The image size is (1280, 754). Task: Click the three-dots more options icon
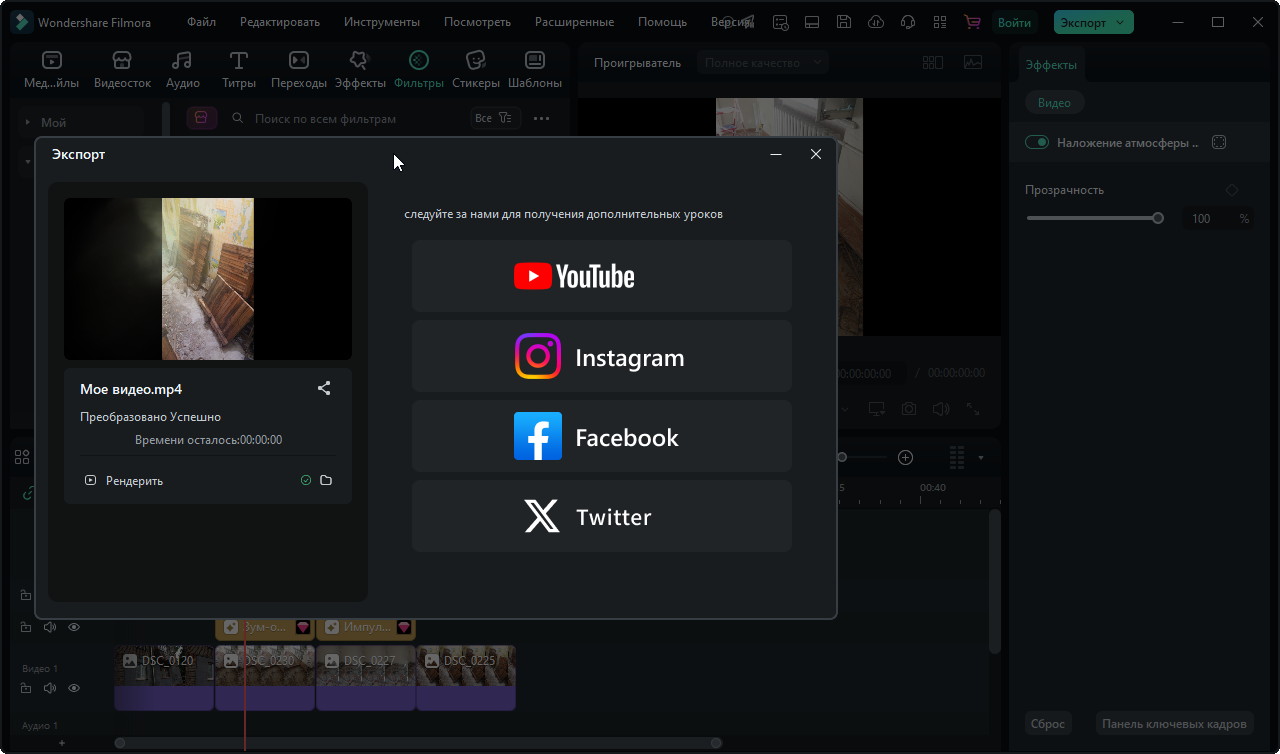point(541,118)
